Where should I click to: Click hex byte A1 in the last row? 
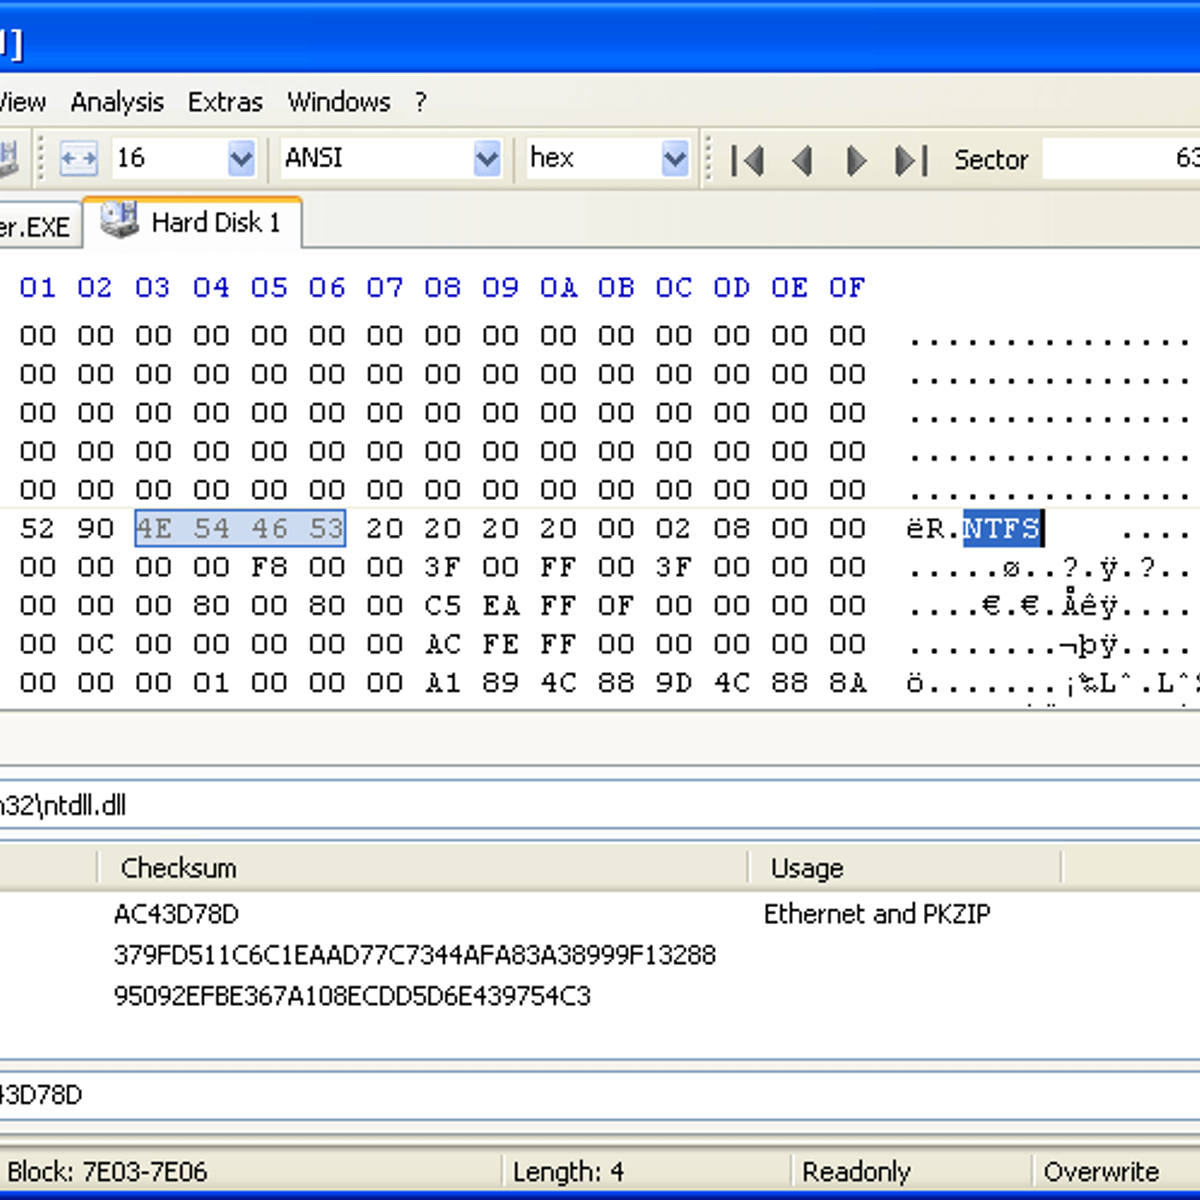pos(442,682)
